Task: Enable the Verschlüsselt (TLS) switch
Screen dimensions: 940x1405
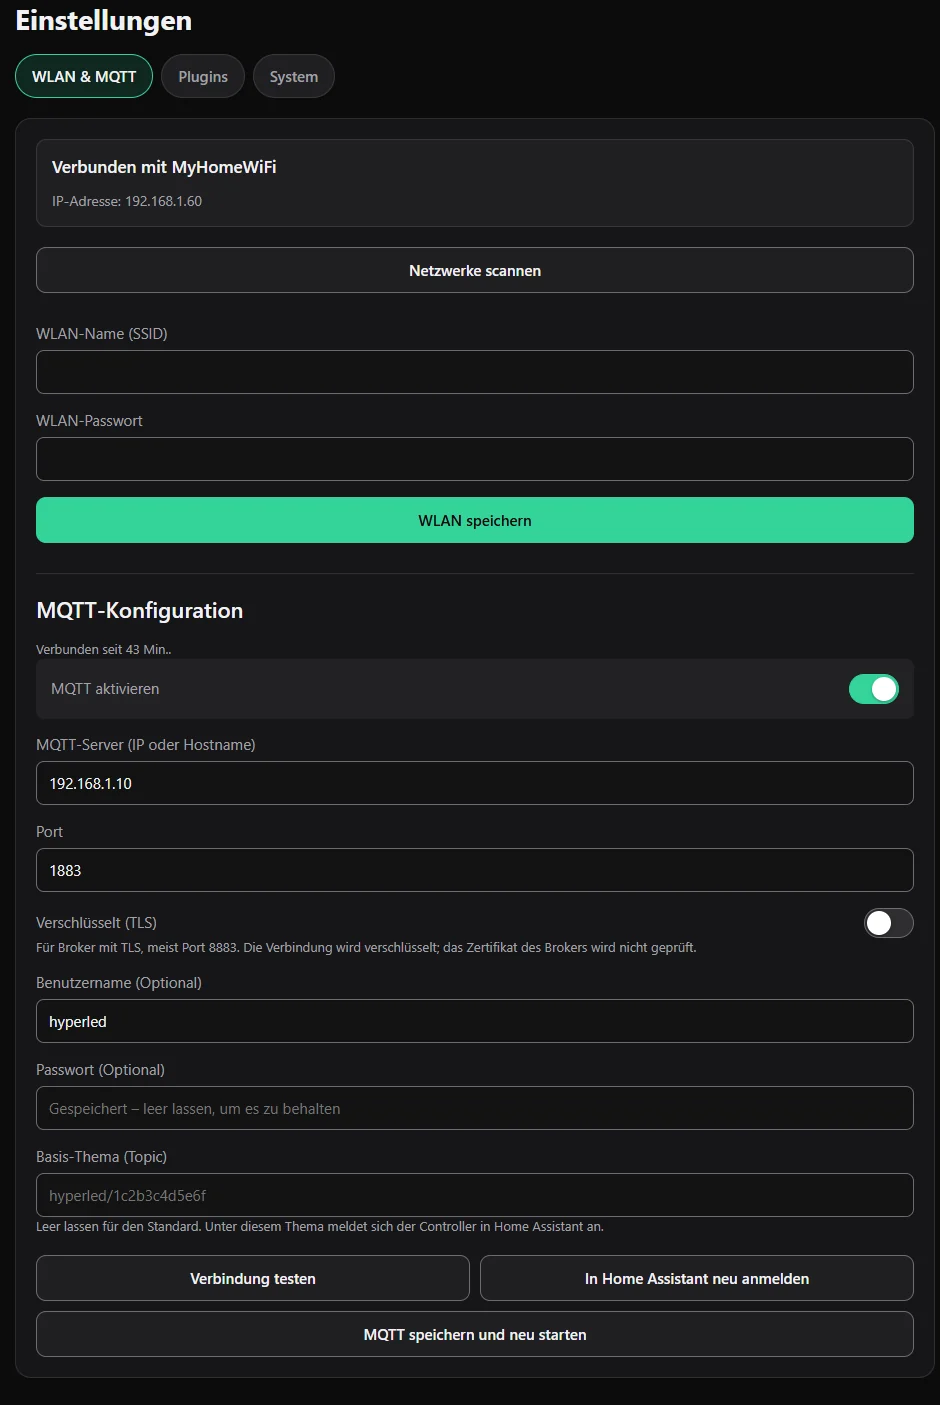Action: 889,923
